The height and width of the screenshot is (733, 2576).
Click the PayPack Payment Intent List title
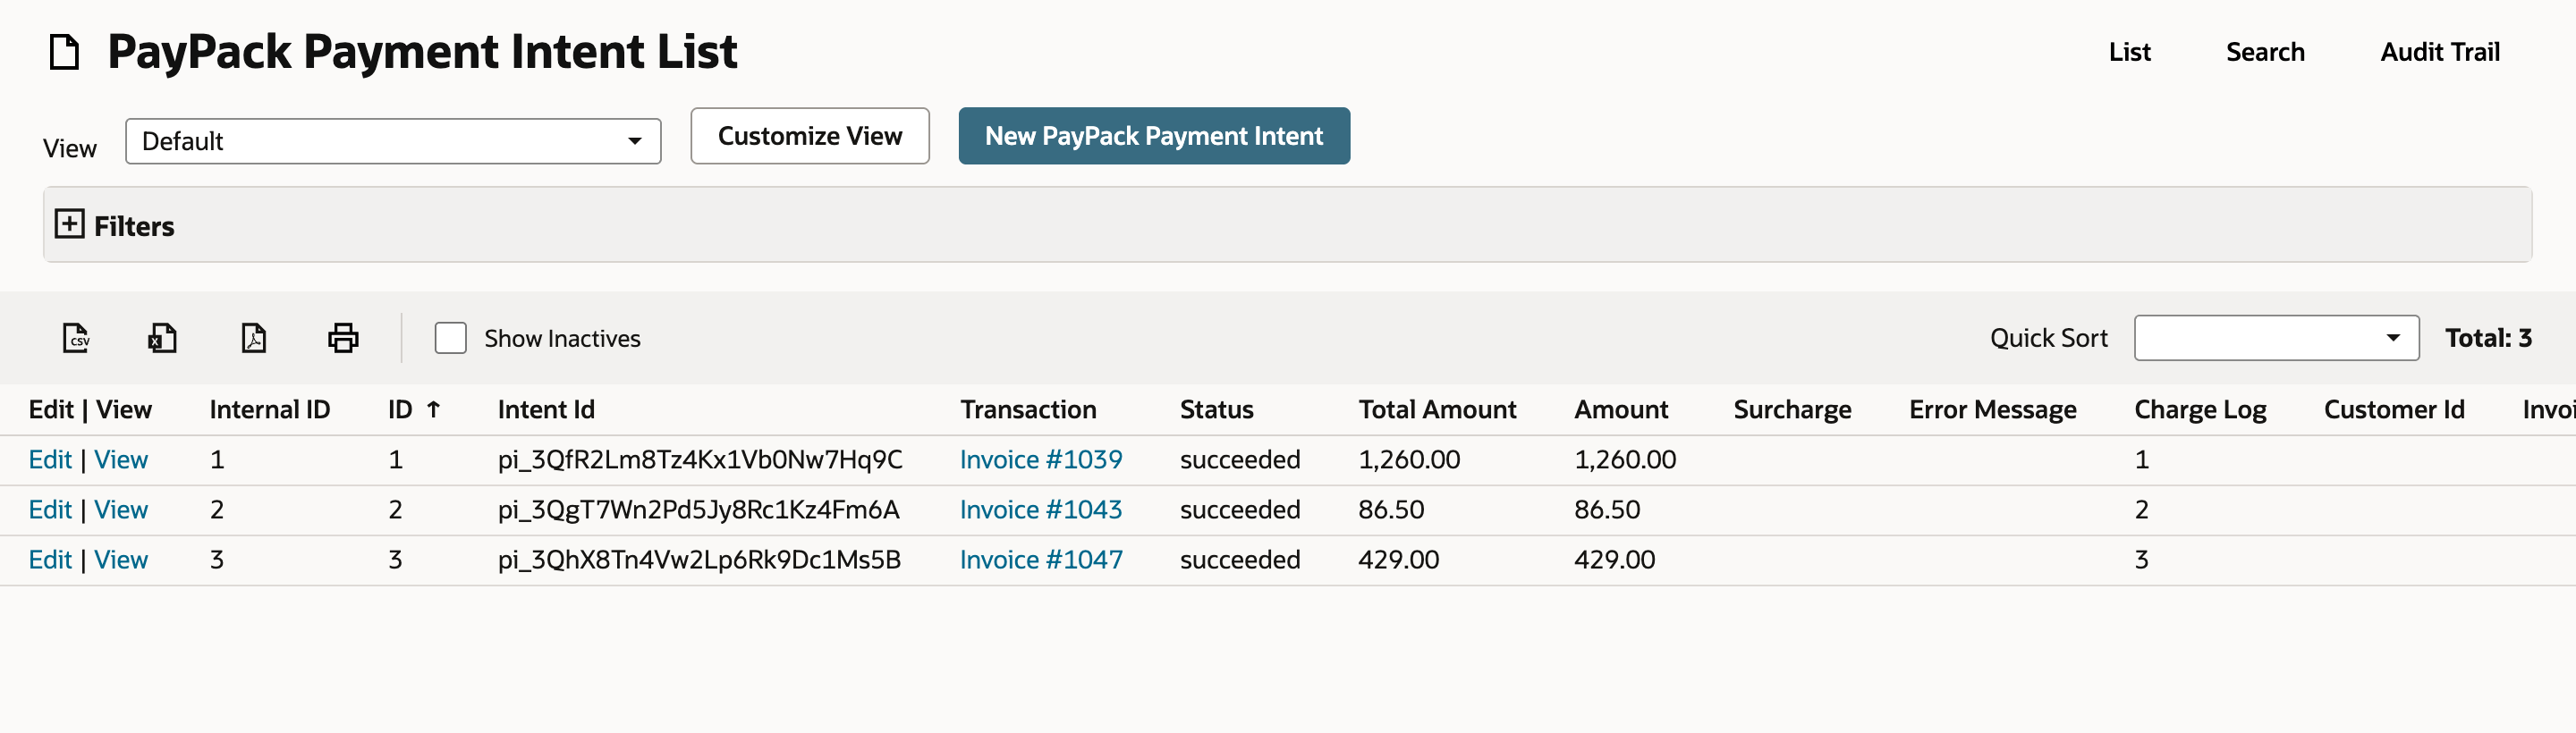pos(422,52)
